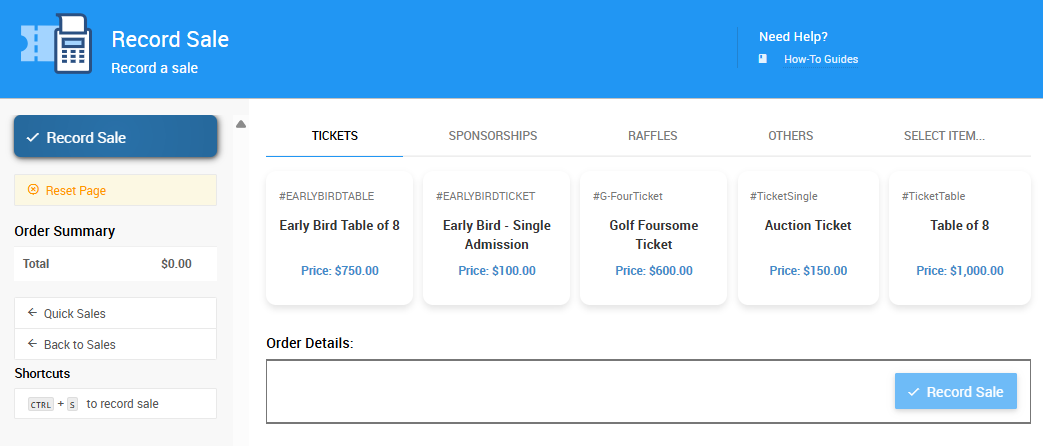Viewport: 1043px width, 446px height.
Task: Click the scroll-up triangle beside sidebar
Action: point(241,124)
